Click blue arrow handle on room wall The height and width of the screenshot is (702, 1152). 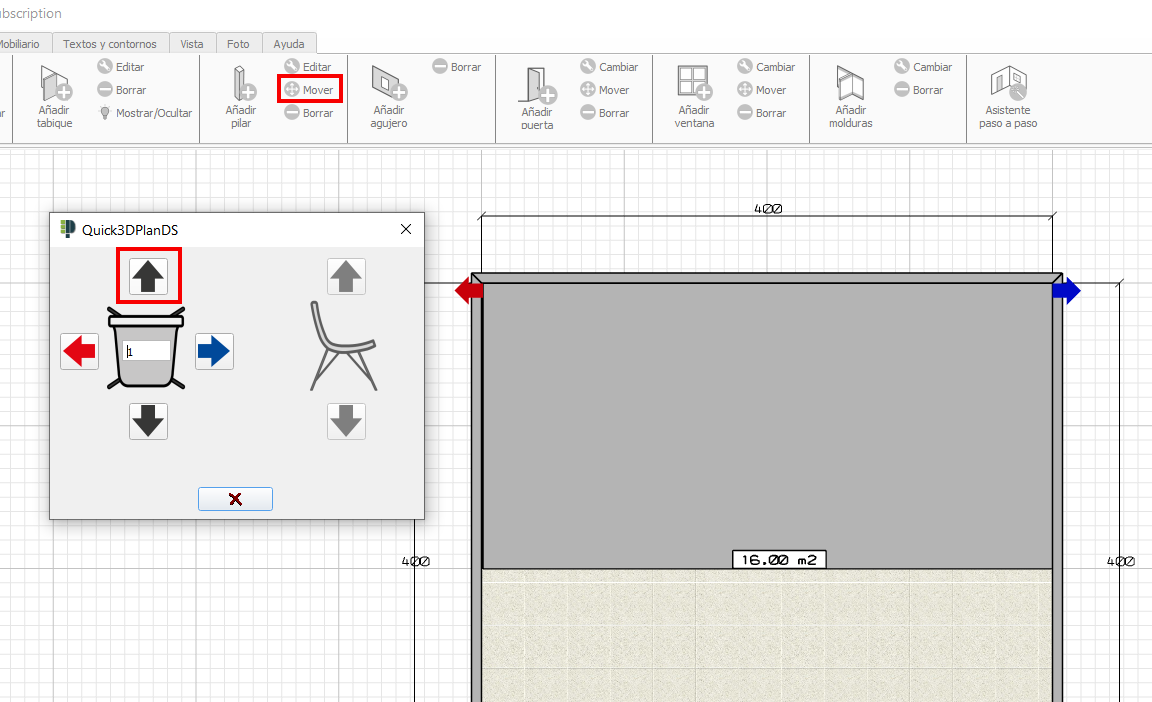[x=1066, y=291]
